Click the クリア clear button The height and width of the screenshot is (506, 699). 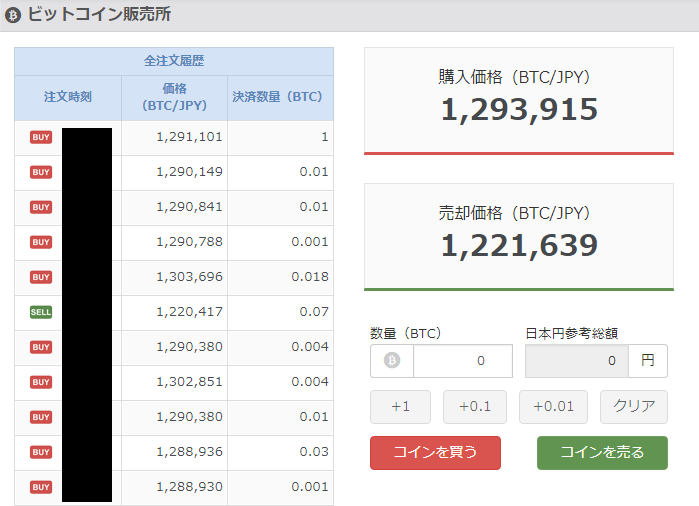point(634,407)
